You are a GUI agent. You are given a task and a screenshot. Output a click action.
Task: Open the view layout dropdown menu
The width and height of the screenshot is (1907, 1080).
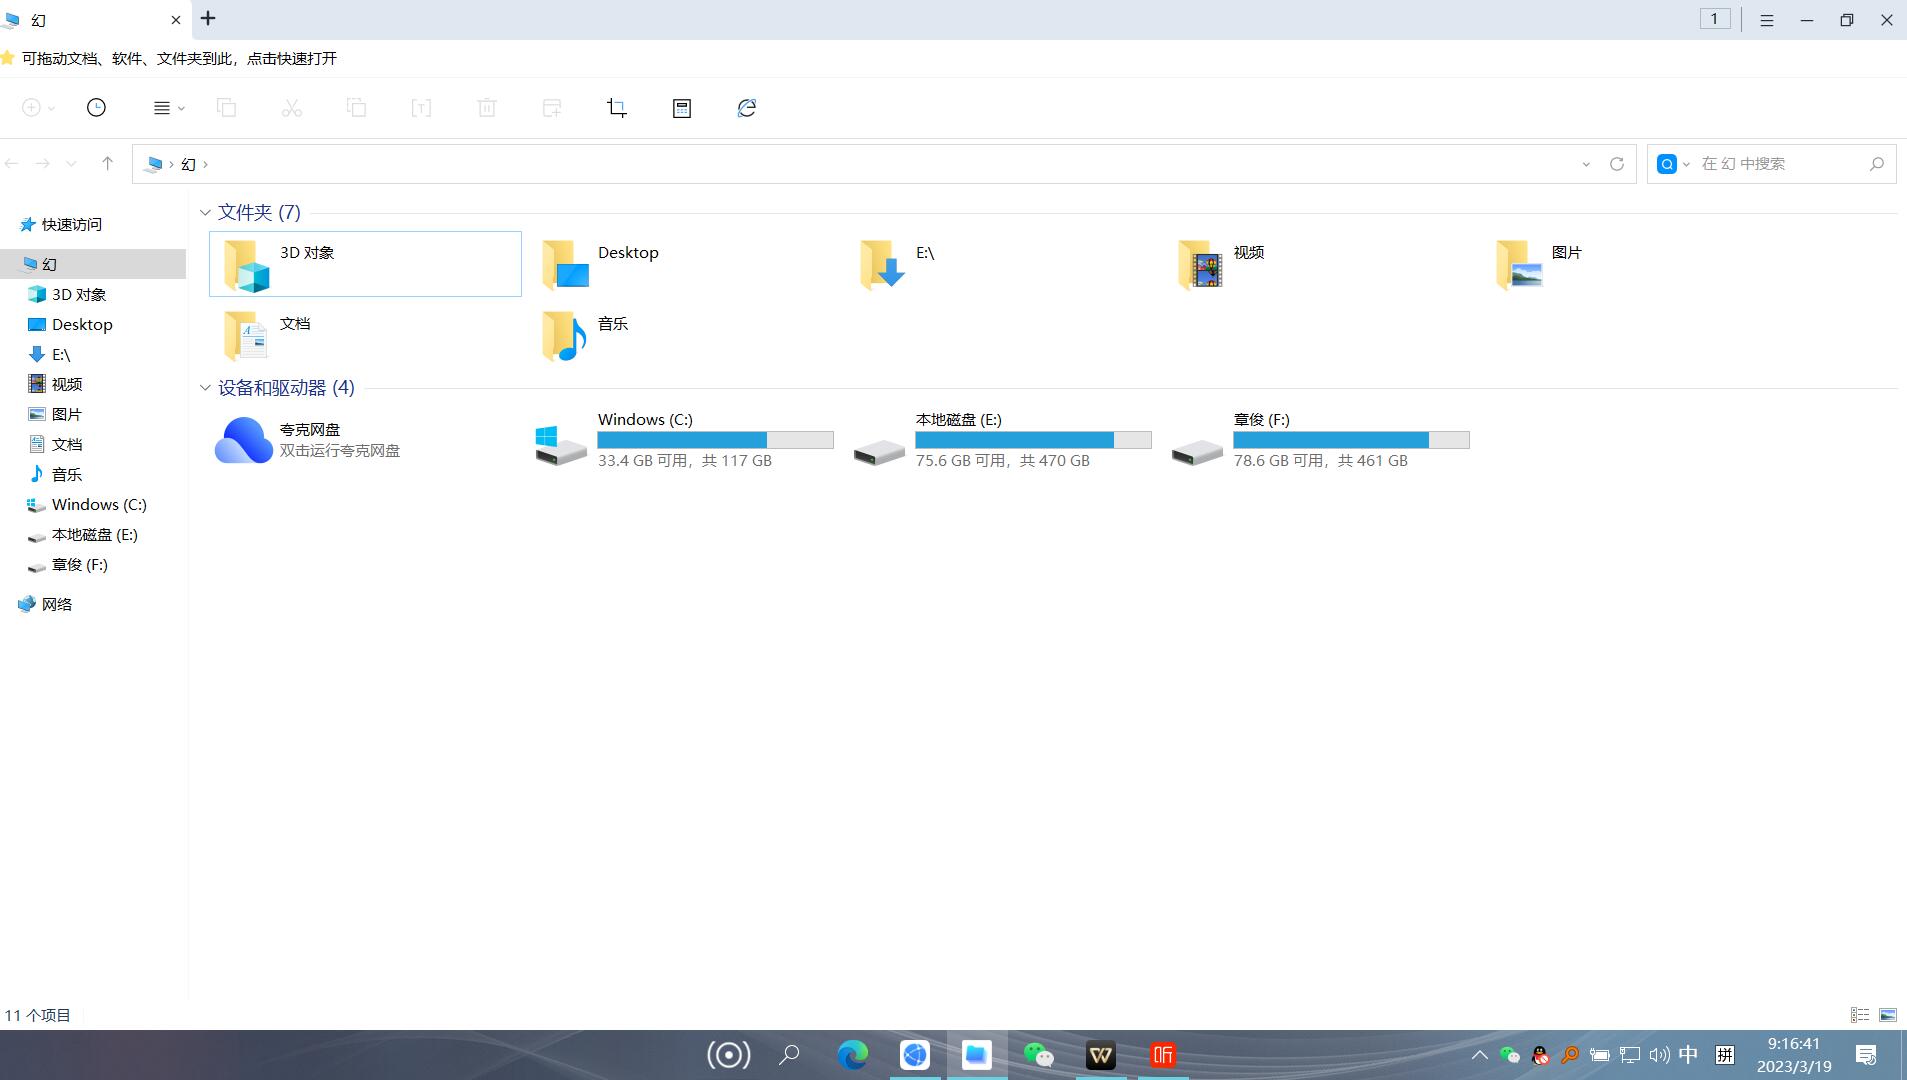(168, 108)
